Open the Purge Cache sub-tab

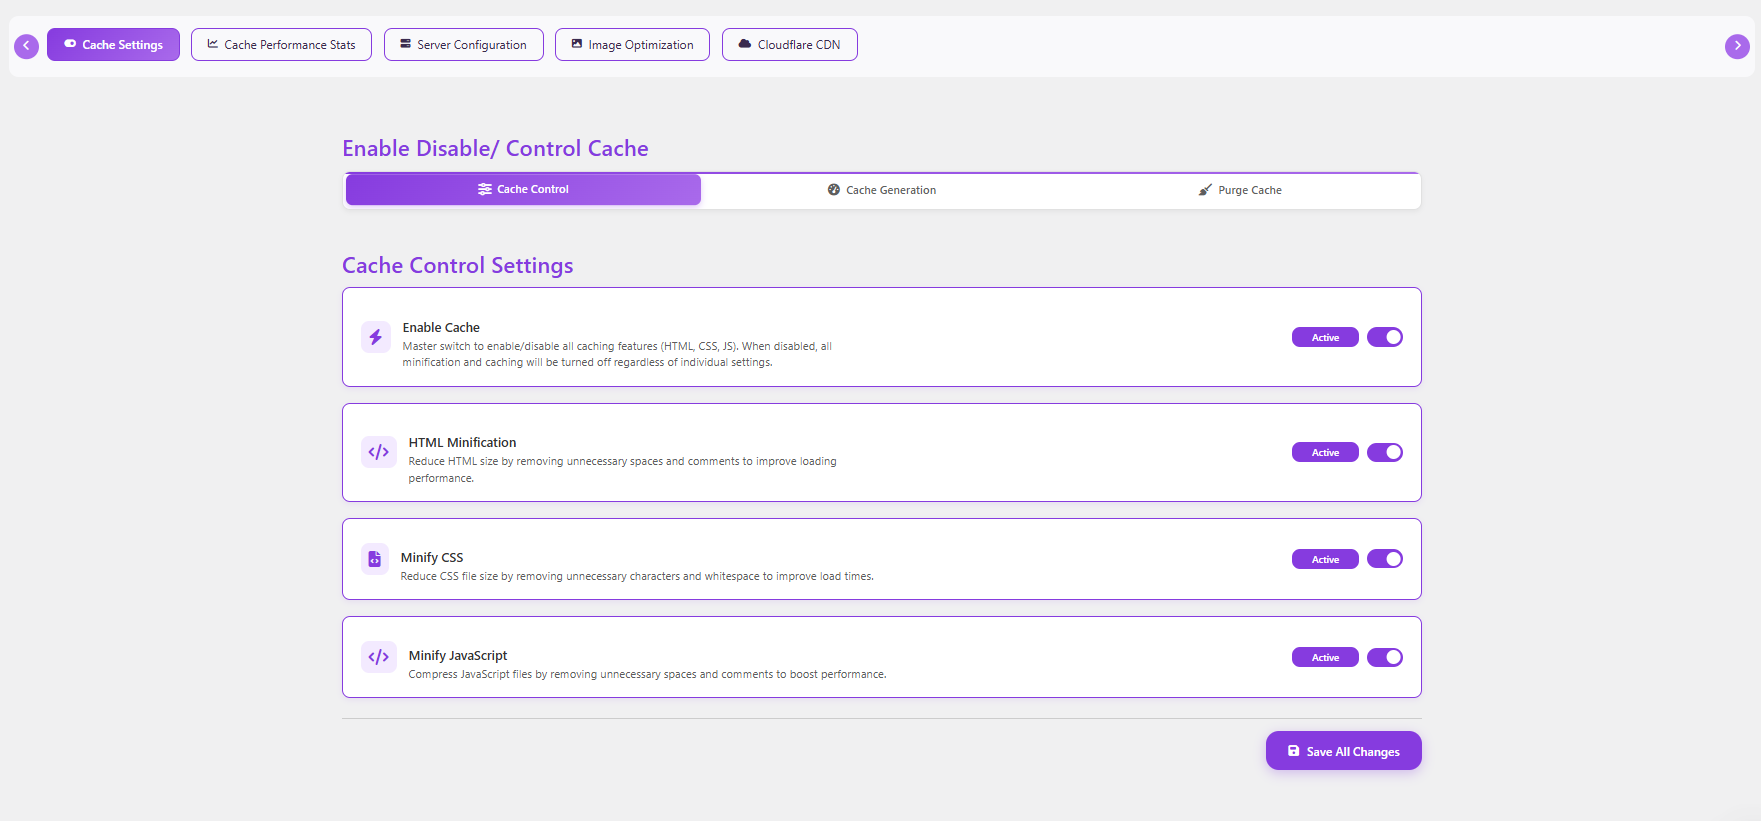1240,190
